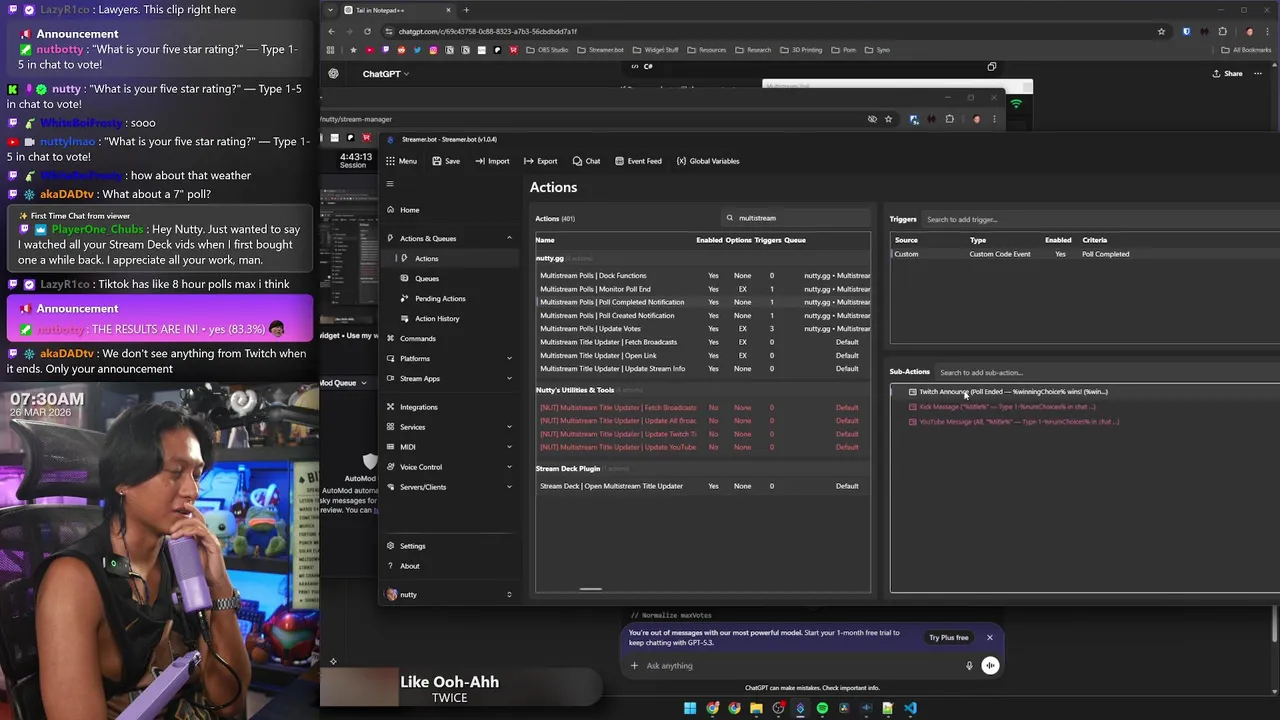Click the Try Plus free button
Viewport: 1280px width, 720px height.
point(948,638)
